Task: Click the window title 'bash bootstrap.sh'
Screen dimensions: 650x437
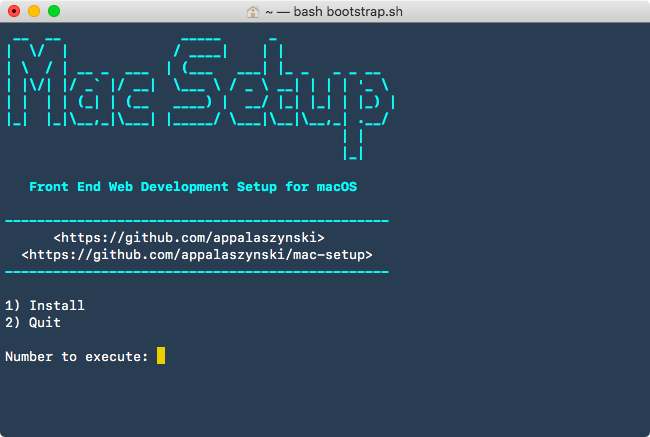Action: coord(348,12)
